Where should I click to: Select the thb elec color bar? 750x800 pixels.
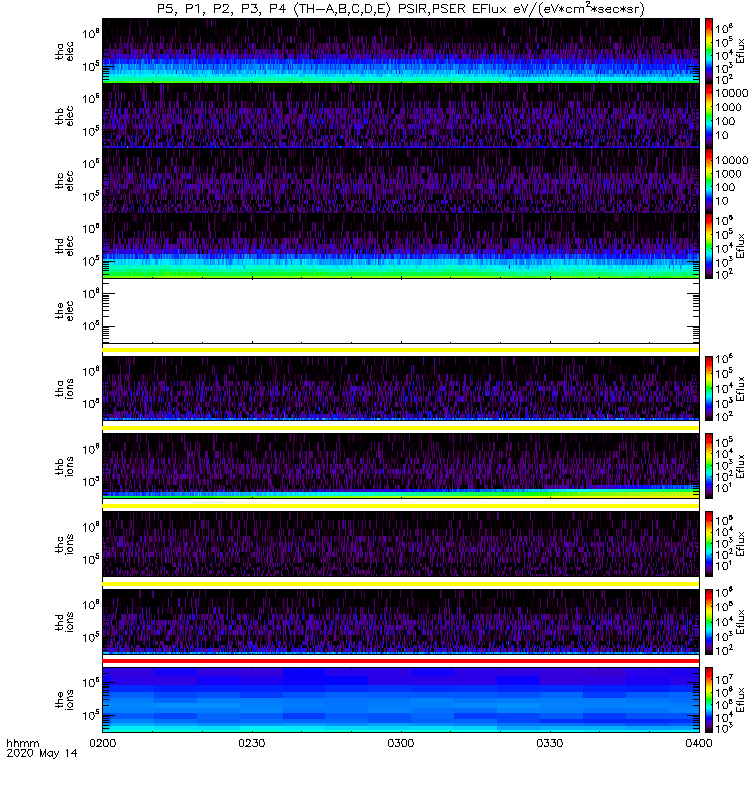pyautogui.click(x=709, y=116)
